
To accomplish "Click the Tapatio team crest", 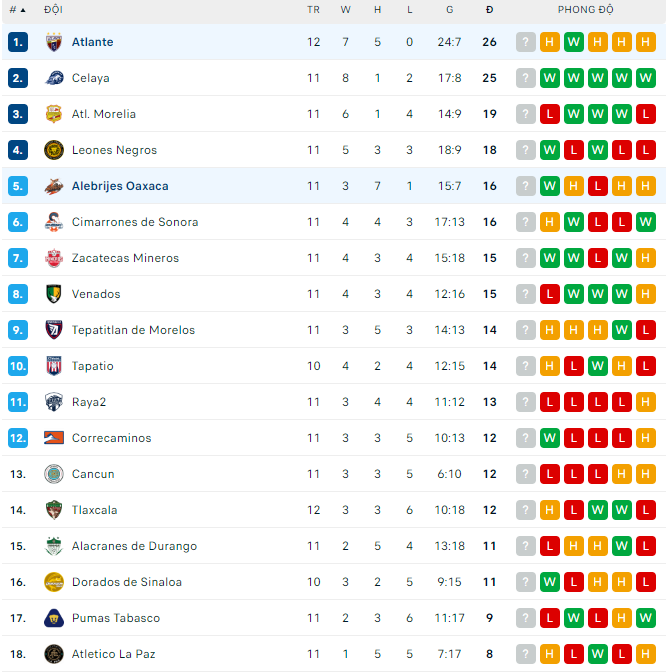I will tap(54, 366).
